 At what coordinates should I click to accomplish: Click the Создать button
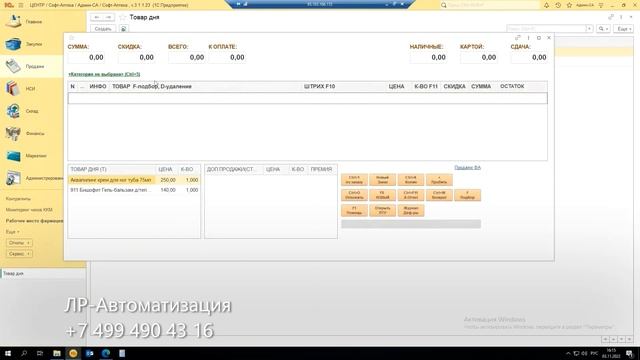point(102,29)
